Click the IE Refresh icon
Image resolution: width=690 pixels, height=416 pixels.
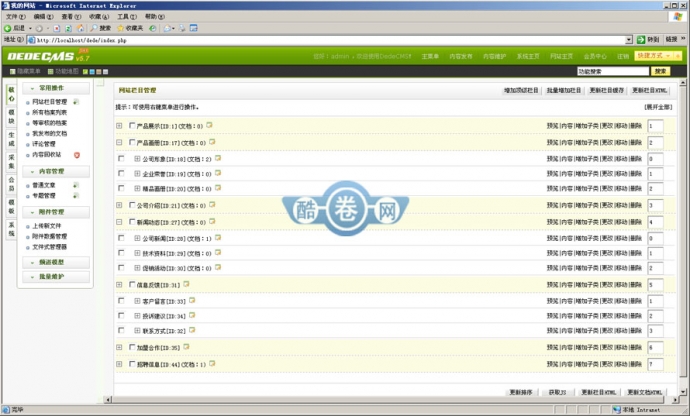[69, 28]
